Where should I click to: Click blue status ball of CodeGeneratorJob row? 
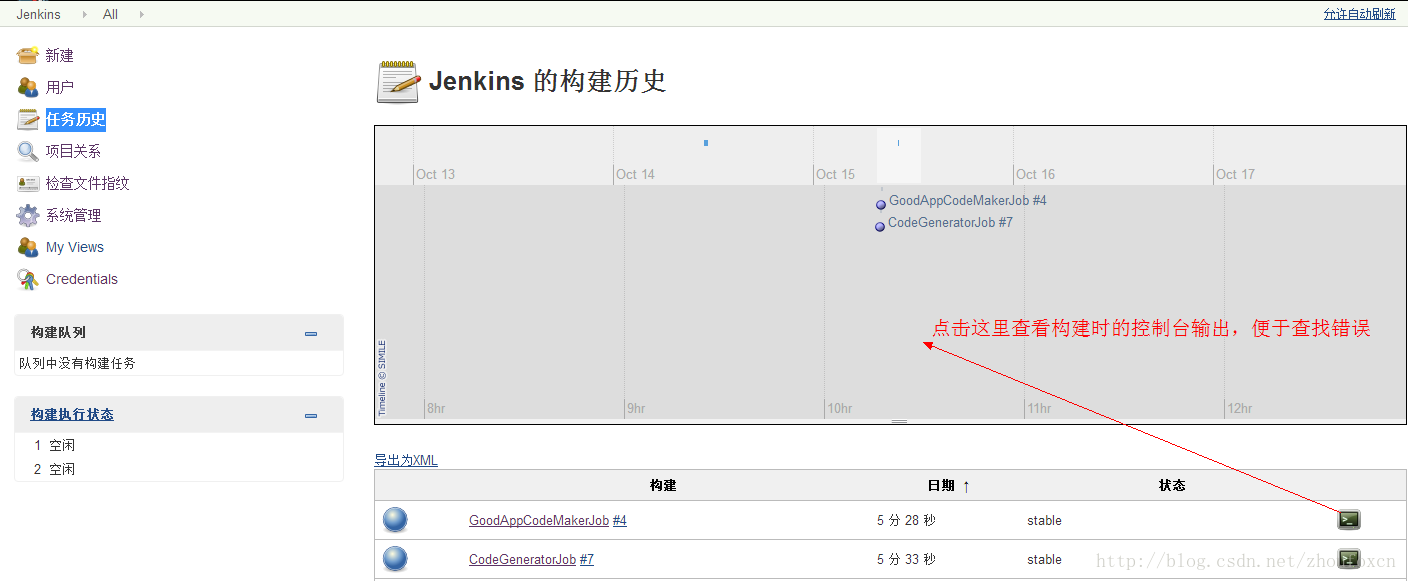click(x=395, y=559)
